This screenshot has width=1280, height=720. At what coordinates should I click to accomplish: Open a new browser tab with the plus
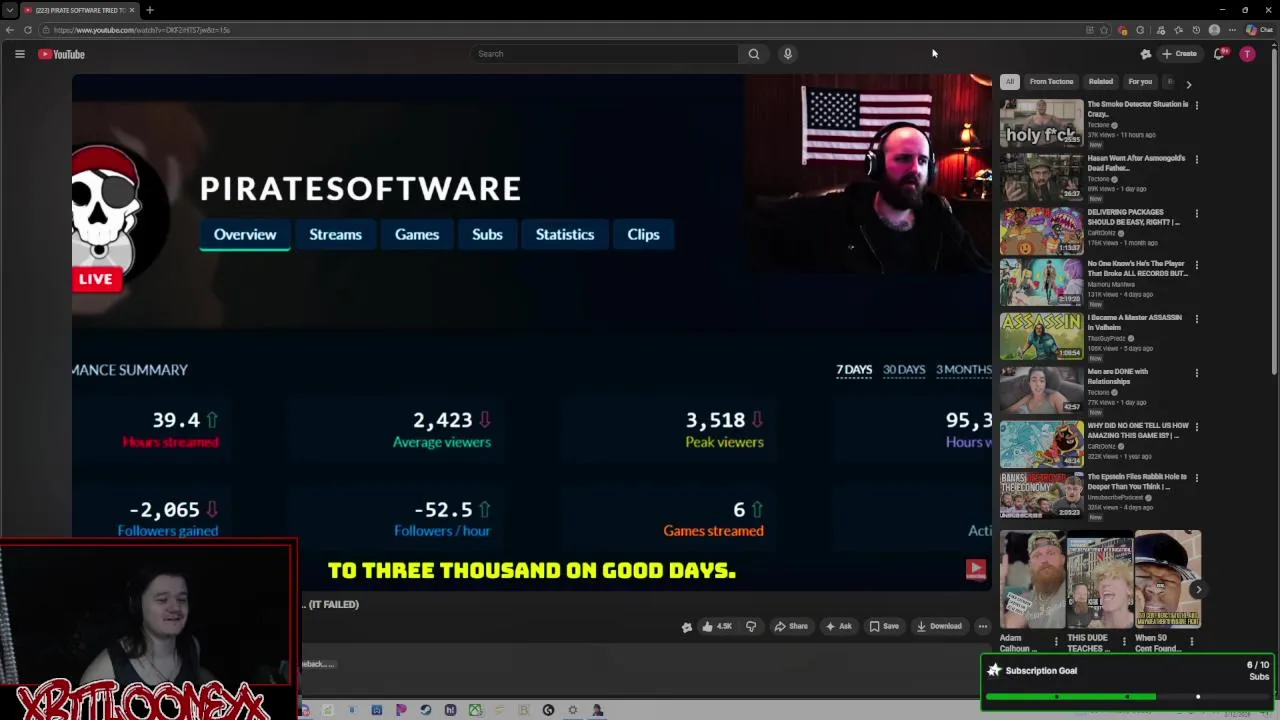pyautogui.click(x=149, y=10)
